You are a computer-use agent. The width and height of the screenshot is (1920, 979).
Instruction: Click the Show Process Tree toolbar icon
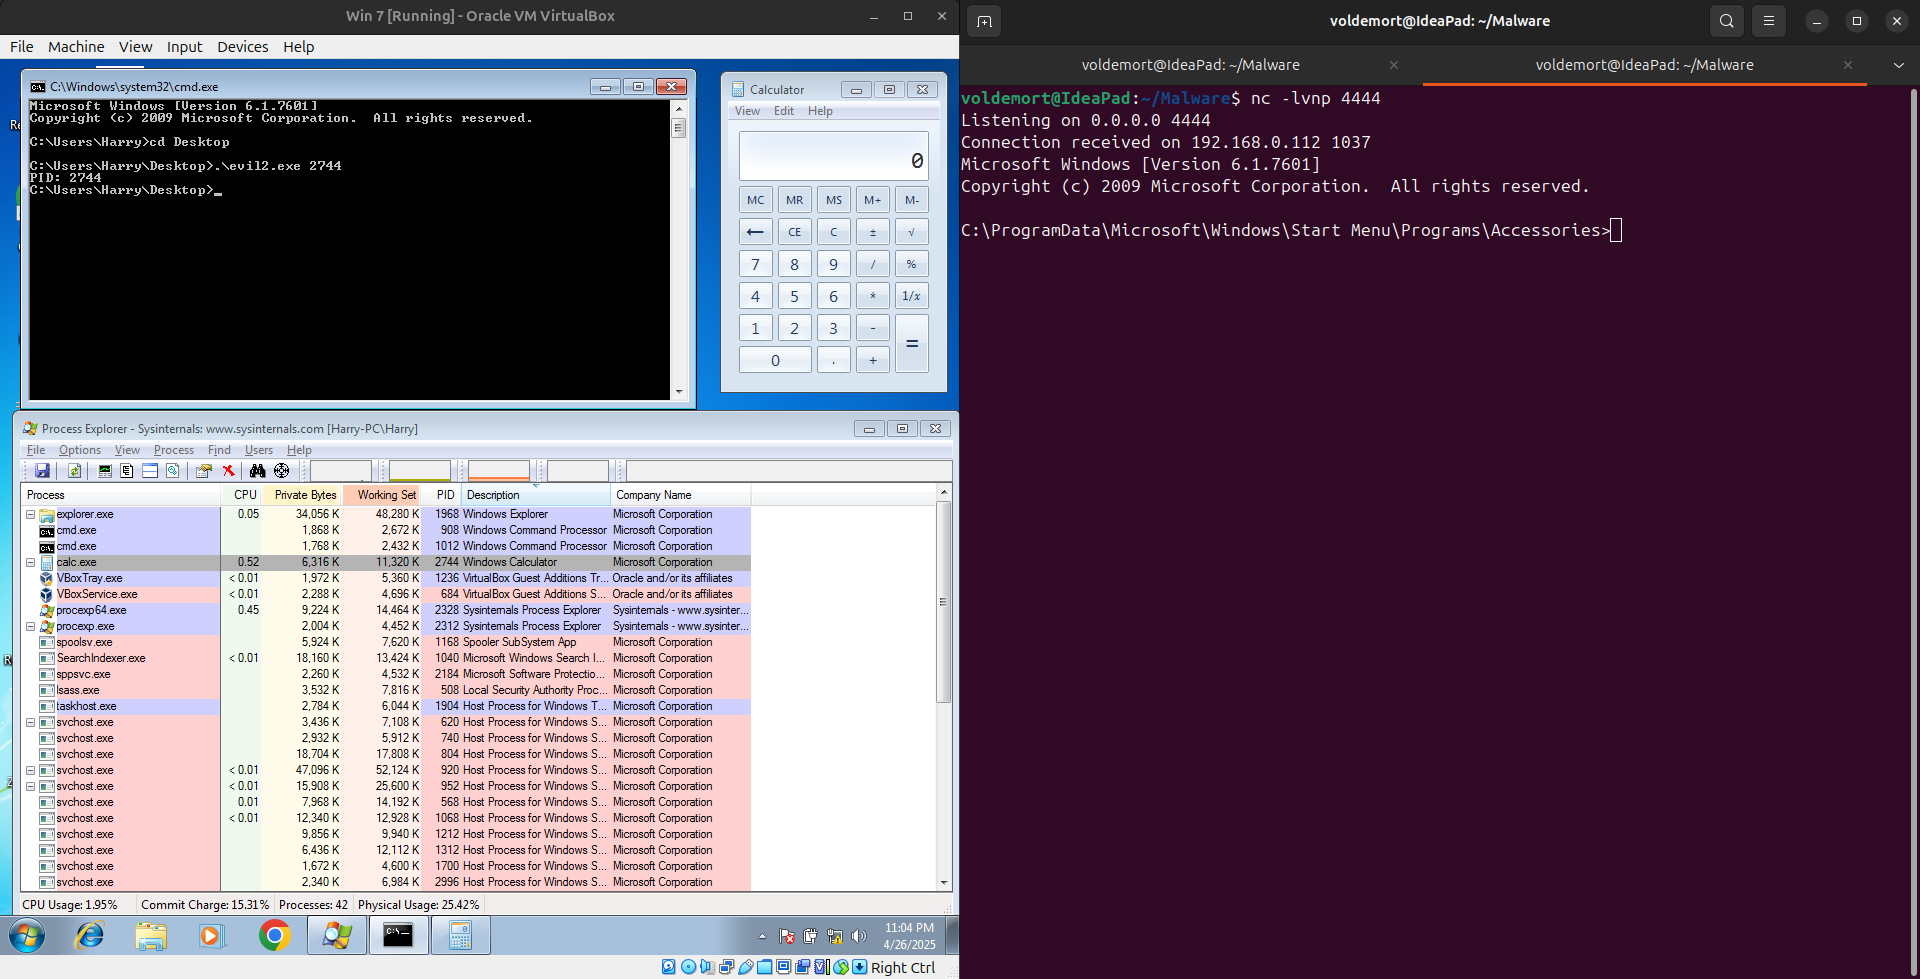[x=127, y=471]
